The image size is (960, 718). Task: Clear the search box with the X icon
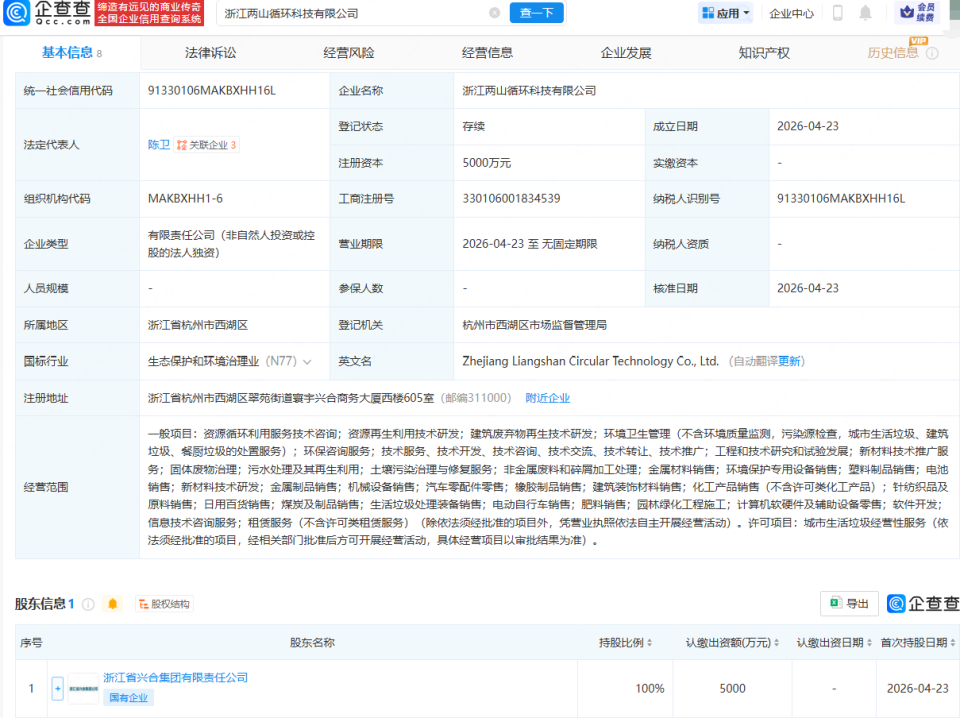[495, 13]
